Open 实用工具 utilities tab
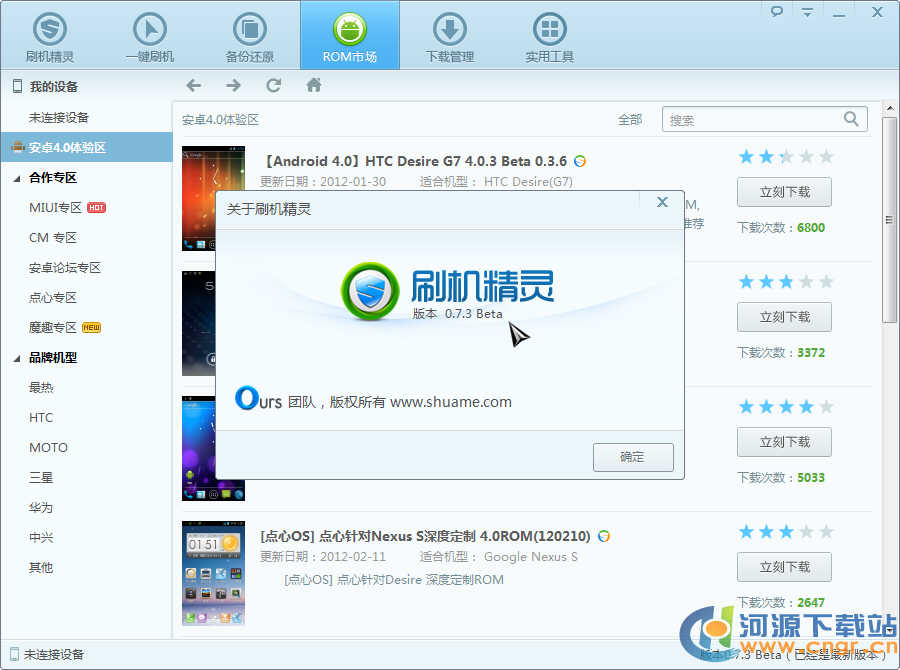Viewport: 900px width, 670px height. click(549, 37)
